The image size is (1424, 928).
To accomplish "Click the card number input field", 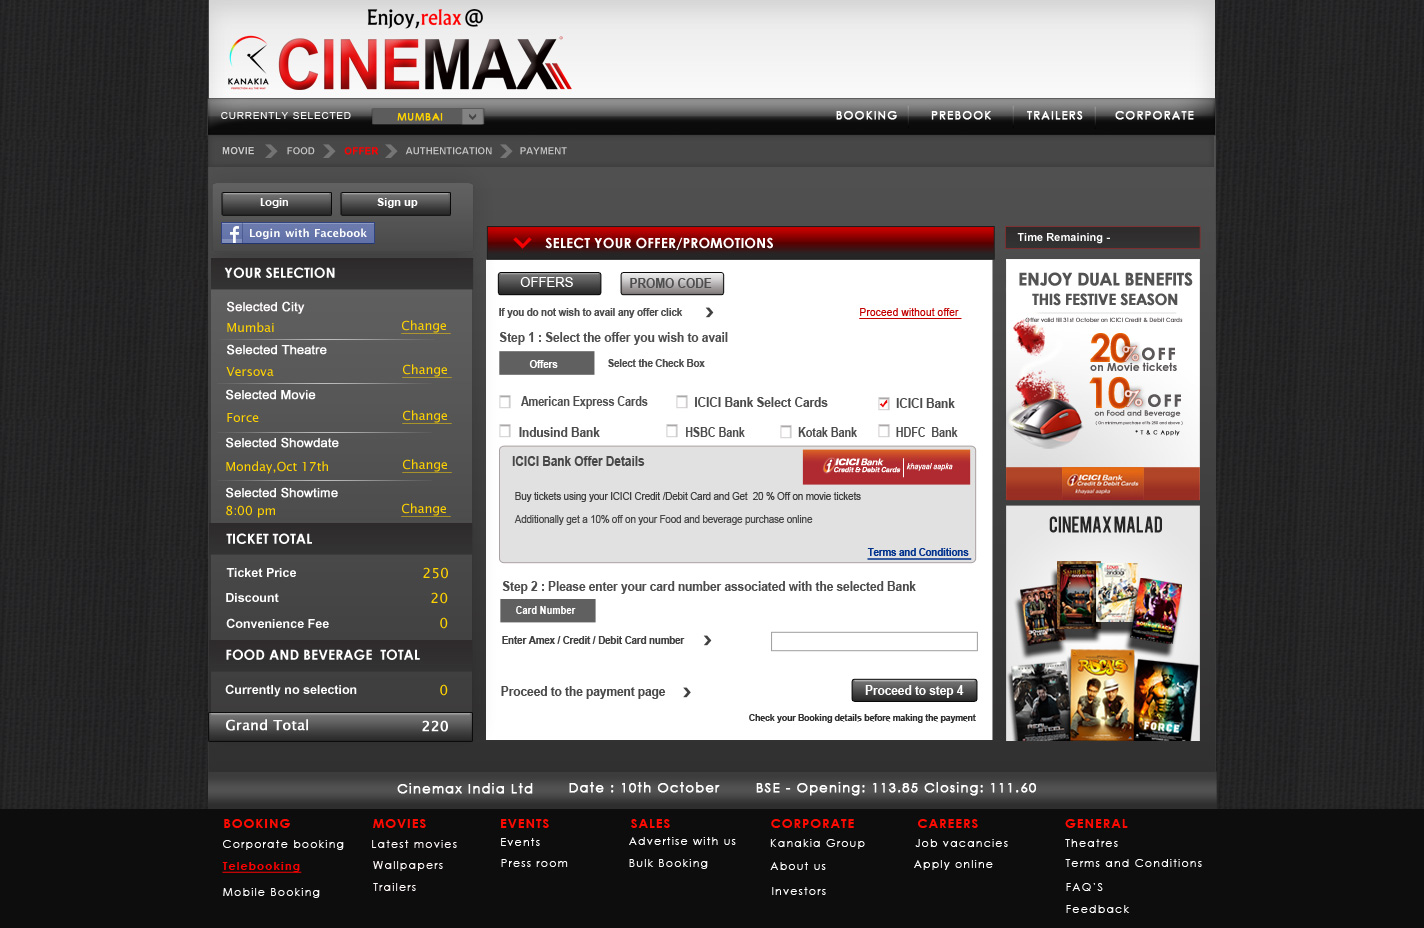I will tap(874, 641).
